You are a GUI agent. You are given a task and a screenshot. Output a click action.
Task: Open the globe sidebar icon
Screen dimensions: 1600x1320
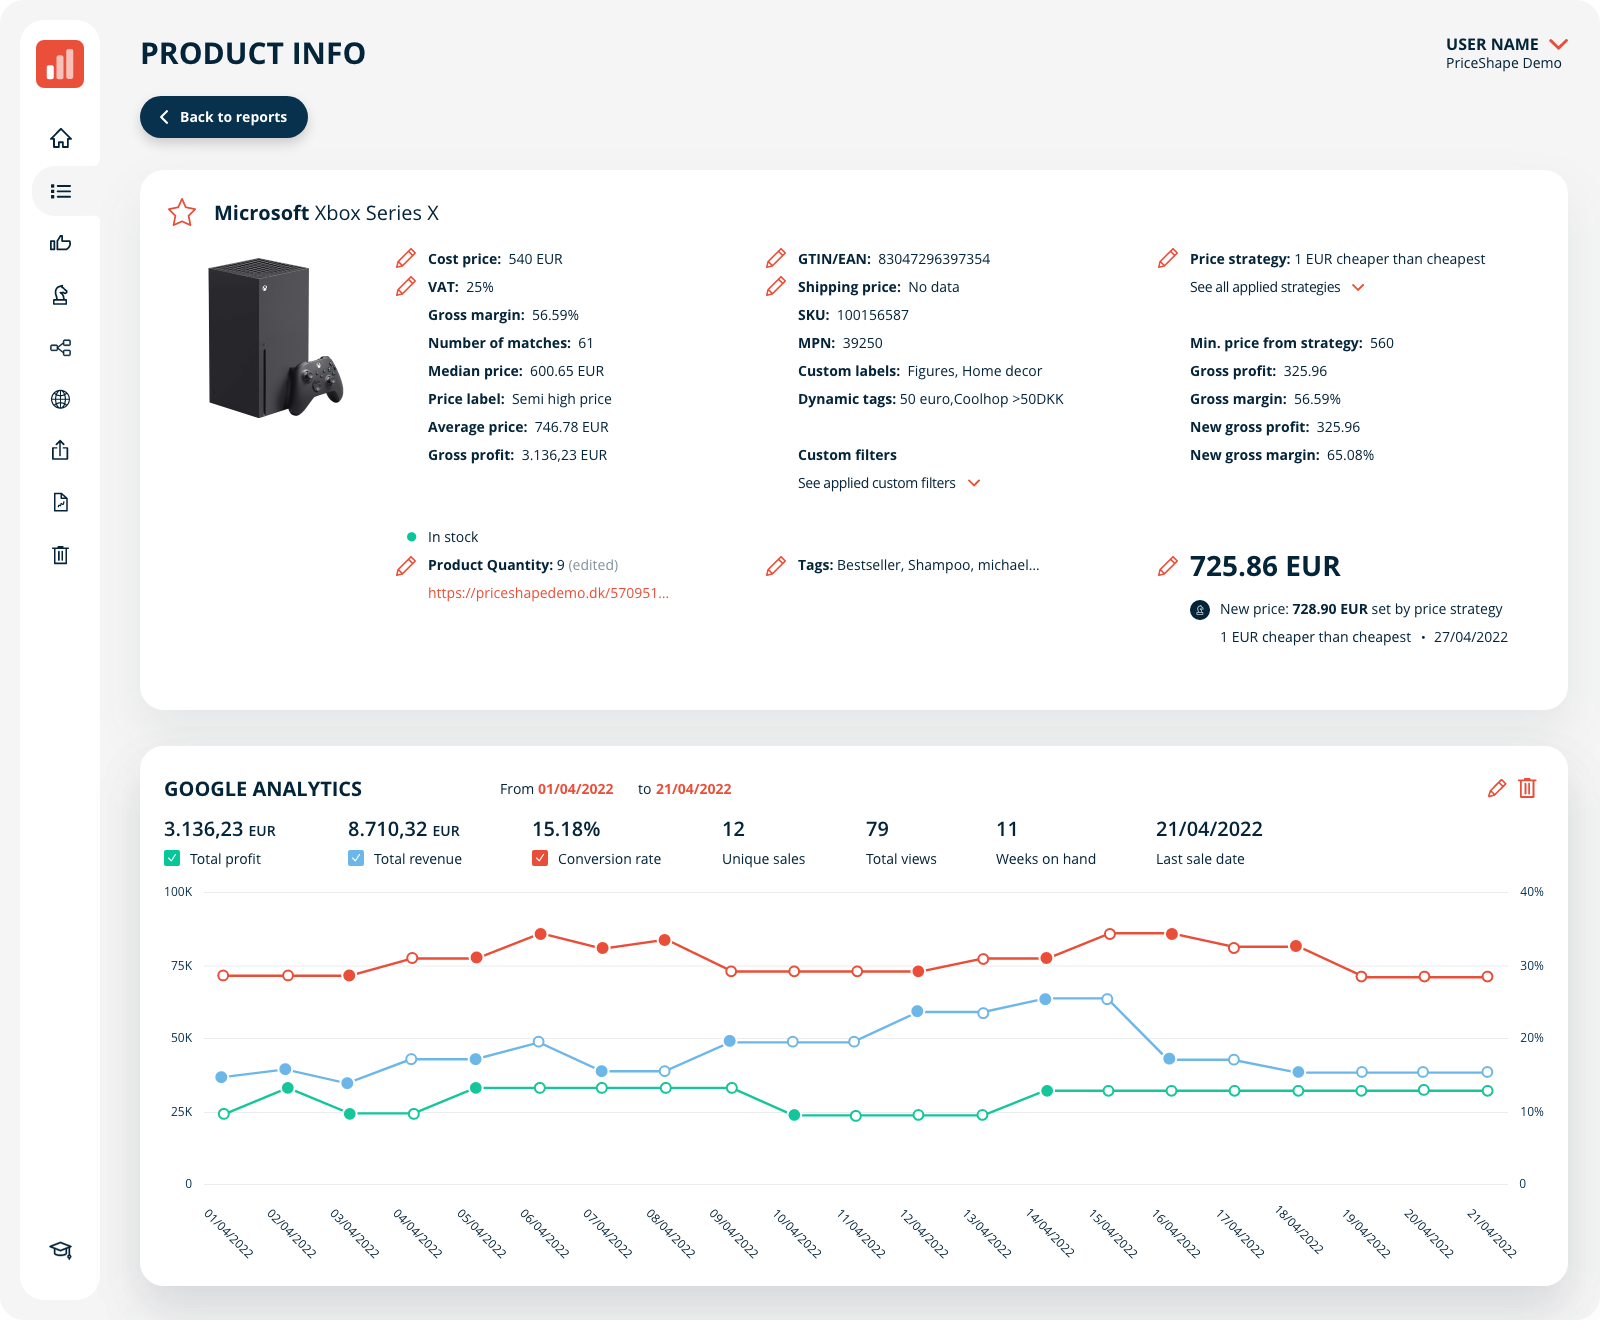(61, 399)
